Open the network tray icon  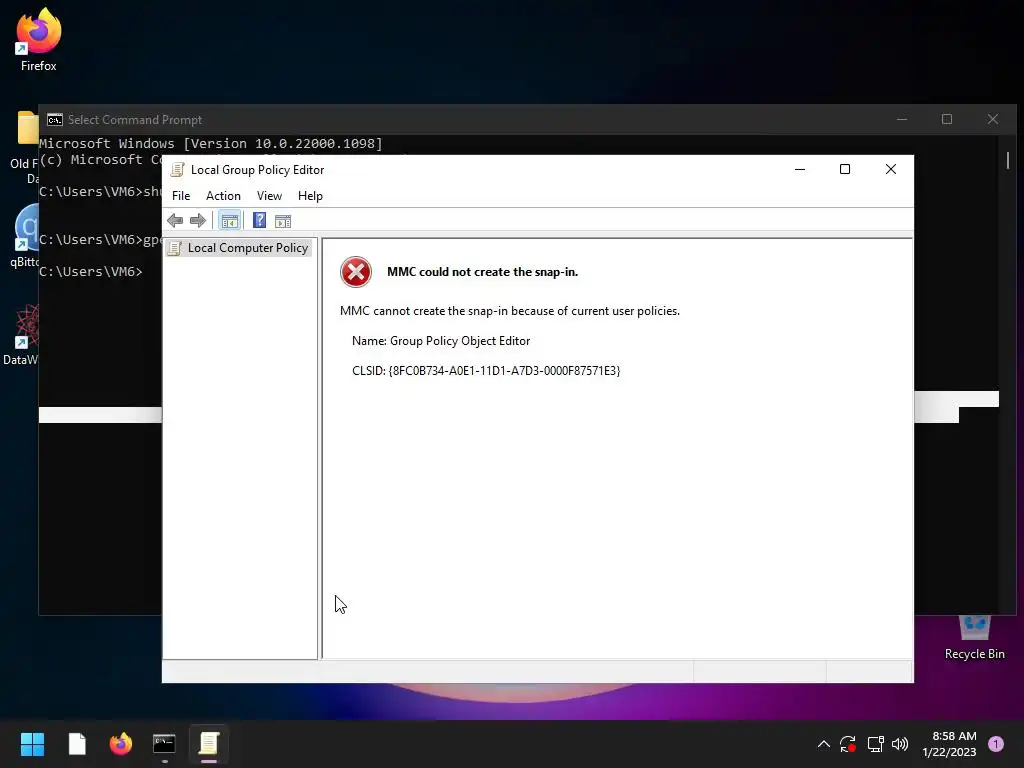click(875, 744)
